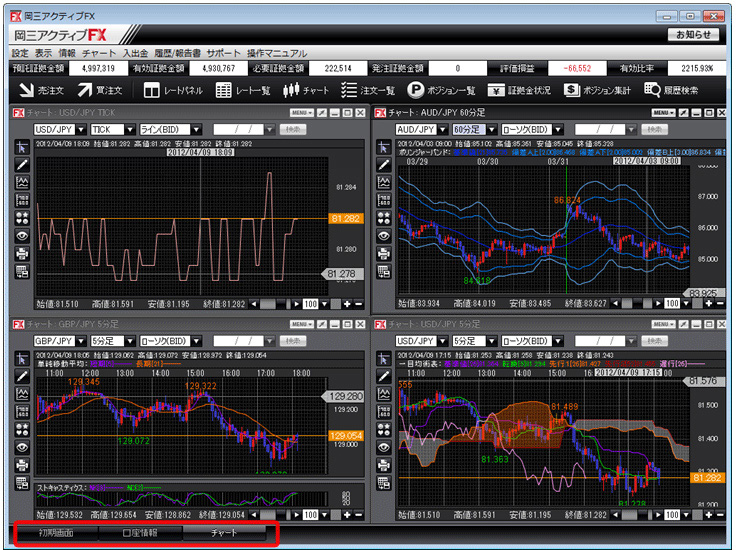Open shapes marker icon in USD/JPY TICK chart
The width and height of the screenshot is (736, 550).
(22, 218)
